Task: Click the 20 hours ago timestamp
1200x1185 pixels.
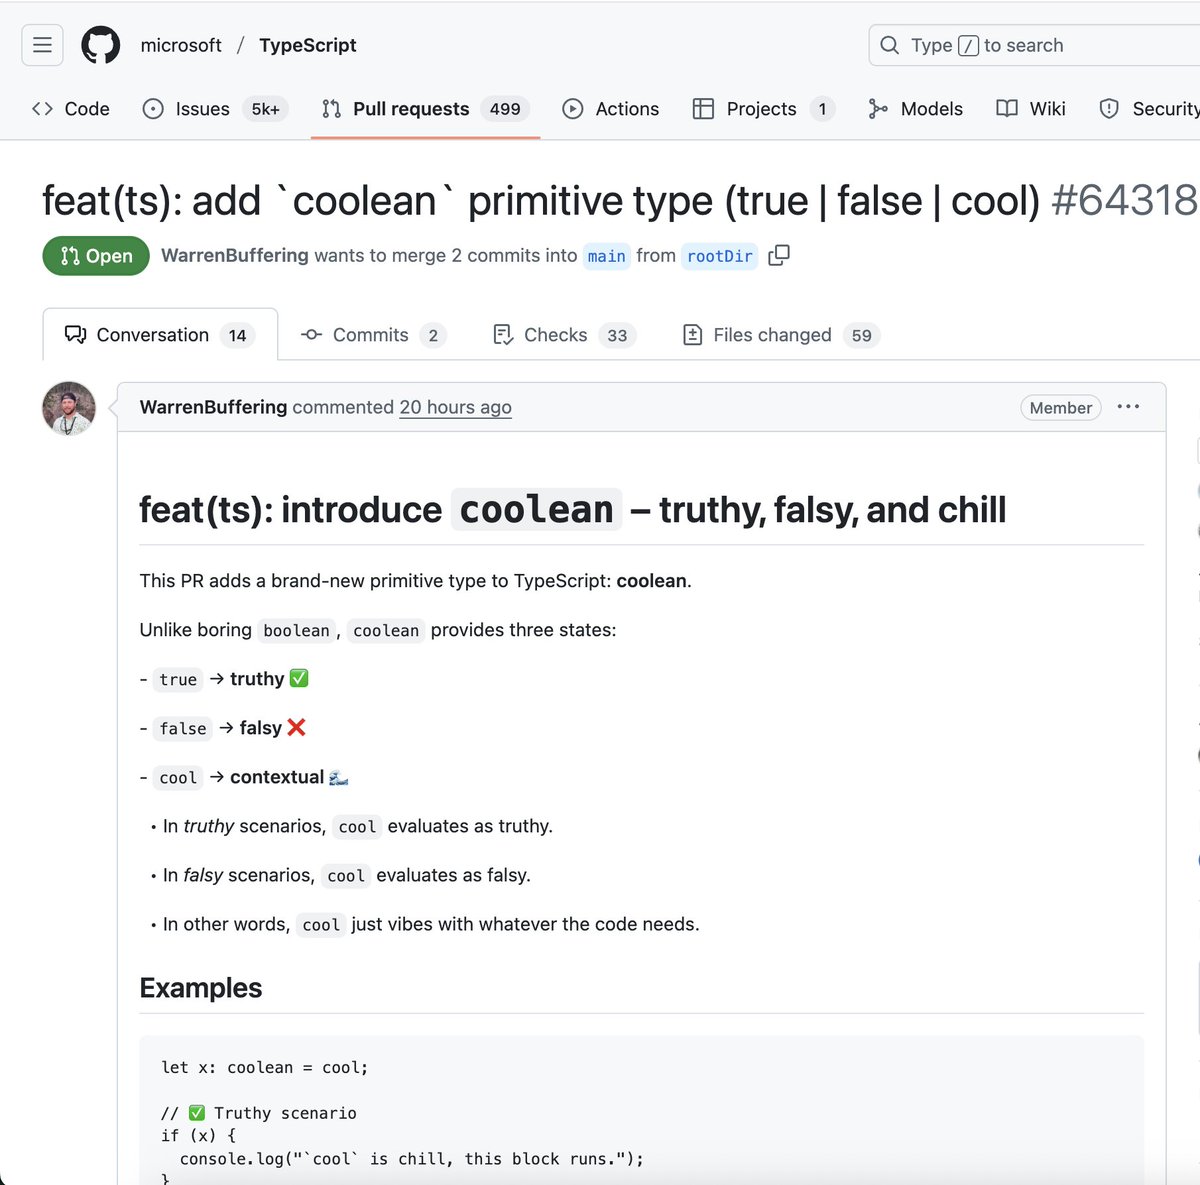Action: [455, 407]
